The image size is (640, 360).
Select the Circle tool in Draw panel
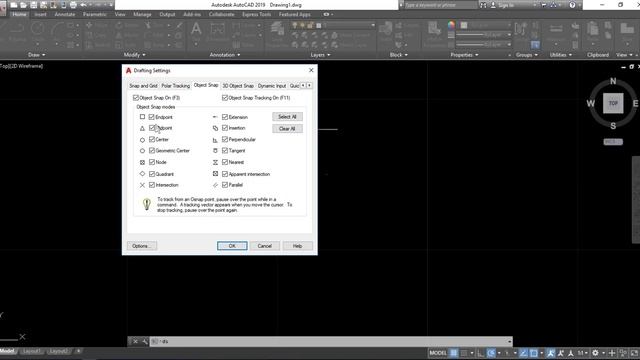click(x=38, y=28)
